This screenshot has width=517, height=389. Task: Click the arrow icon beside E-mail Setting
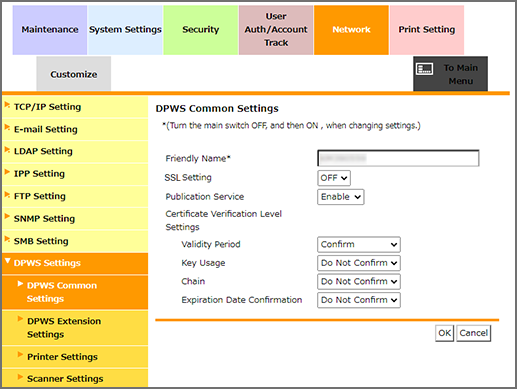tap(7, 127)
